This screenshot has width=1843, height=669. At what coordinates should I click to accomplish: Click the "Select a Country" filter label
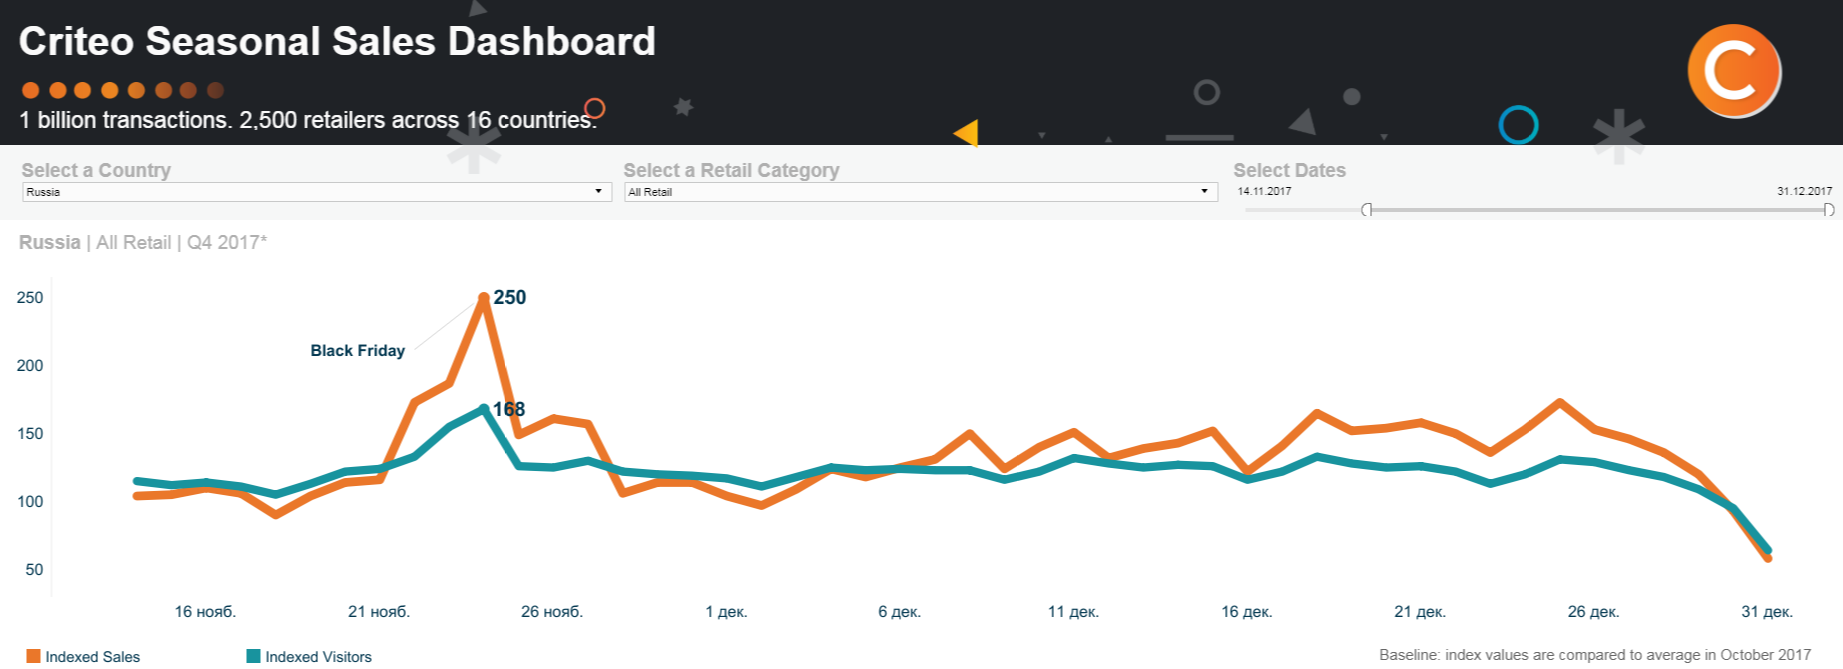(96, 171)
